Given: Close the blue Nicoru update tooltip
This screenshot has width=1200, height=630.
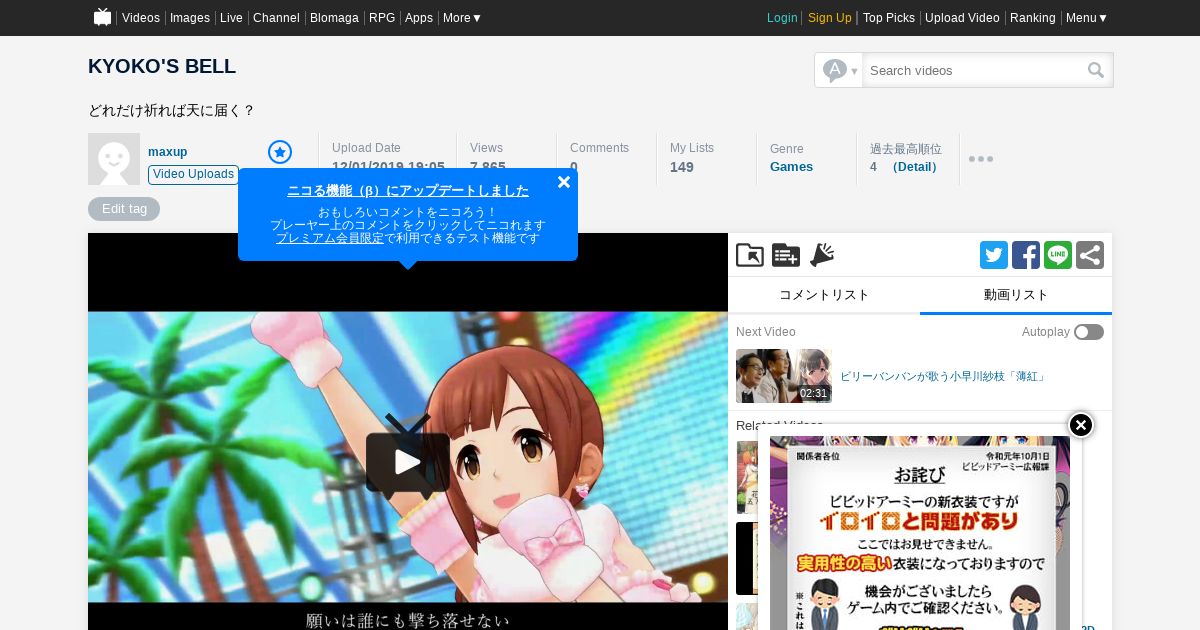Looking at the screenshot, I should (564, 182).
